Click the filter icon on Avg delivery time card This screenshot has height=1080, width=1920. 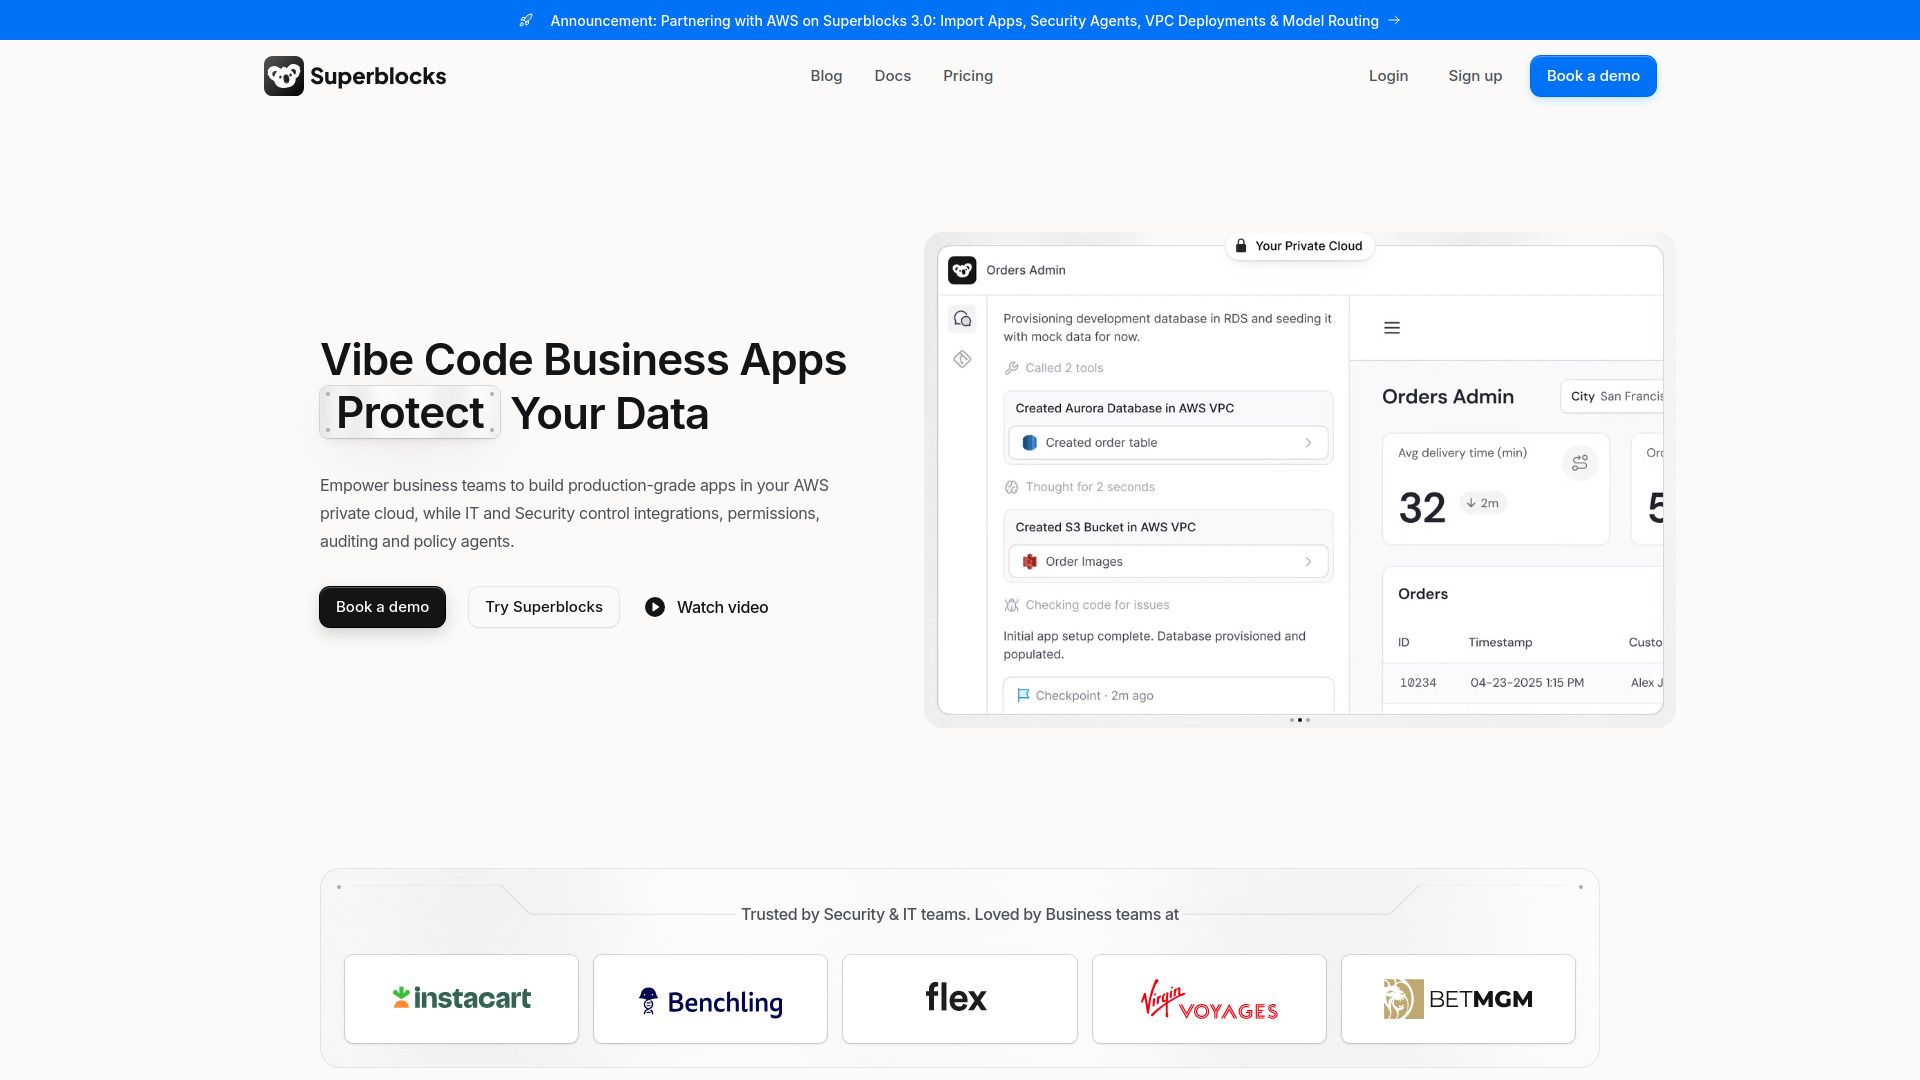click(1580, 463)
